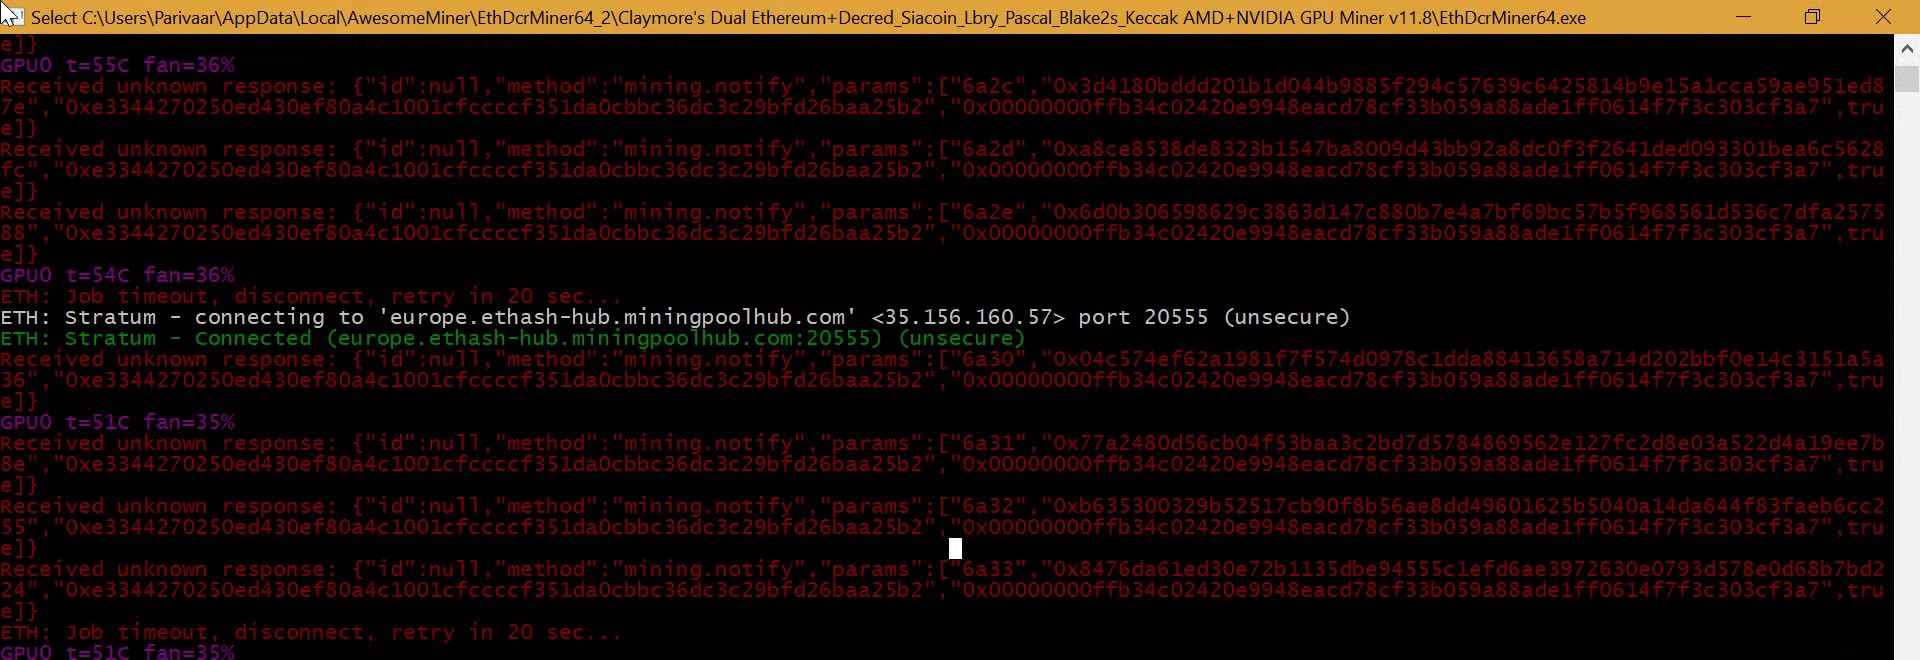Click the white text cursor block

[x=955, y=548]
